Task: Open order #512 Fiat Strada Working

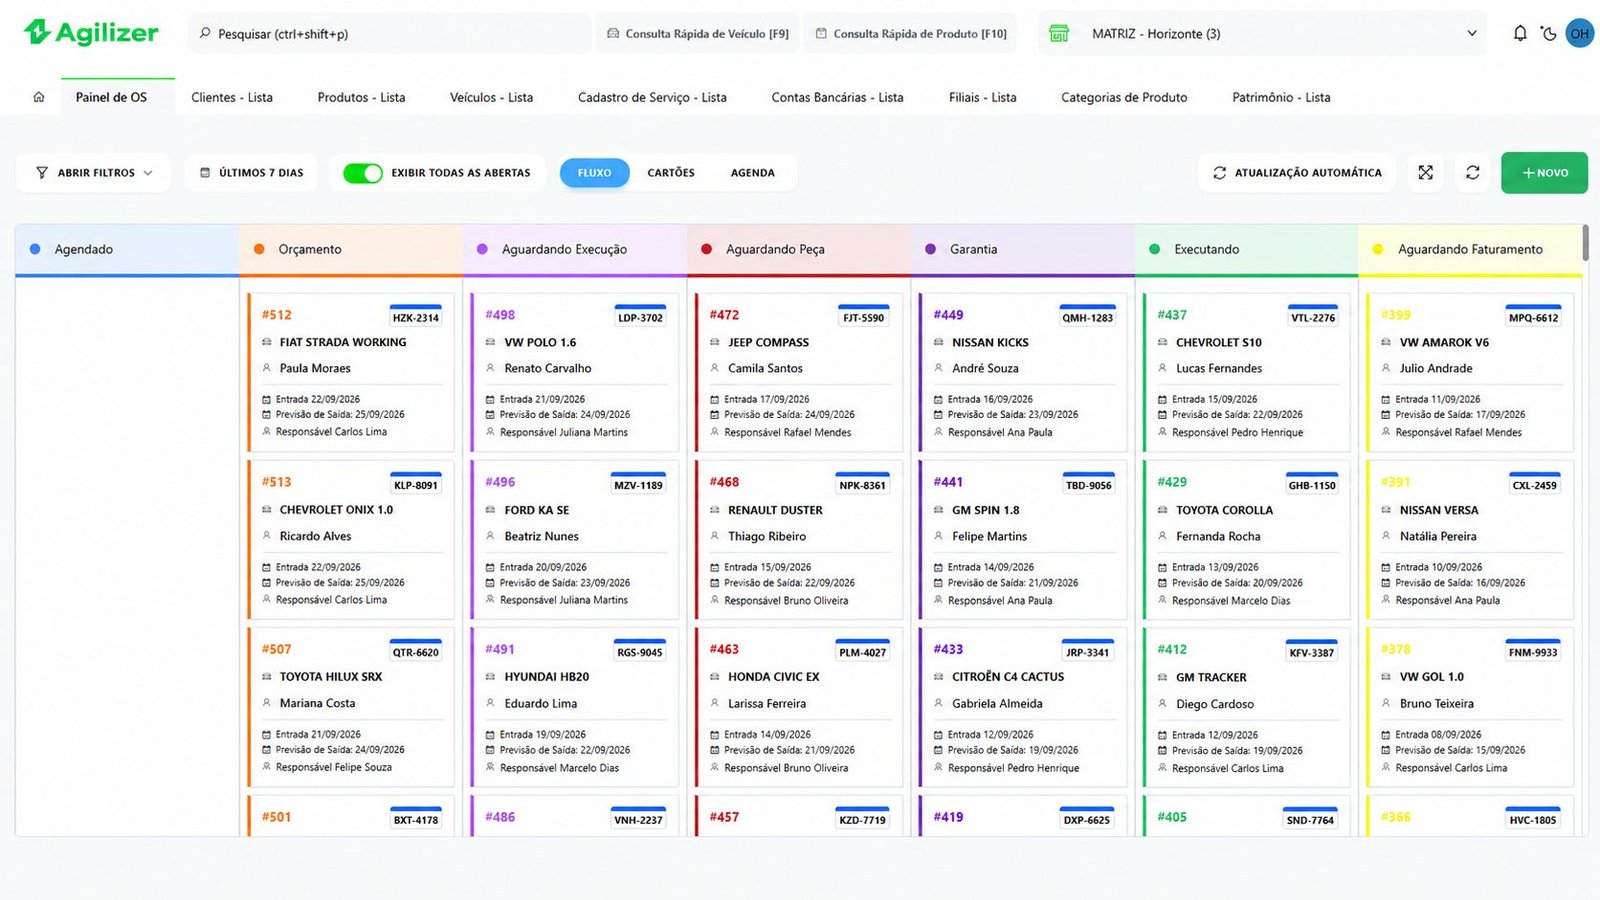Action: point(351,372)
